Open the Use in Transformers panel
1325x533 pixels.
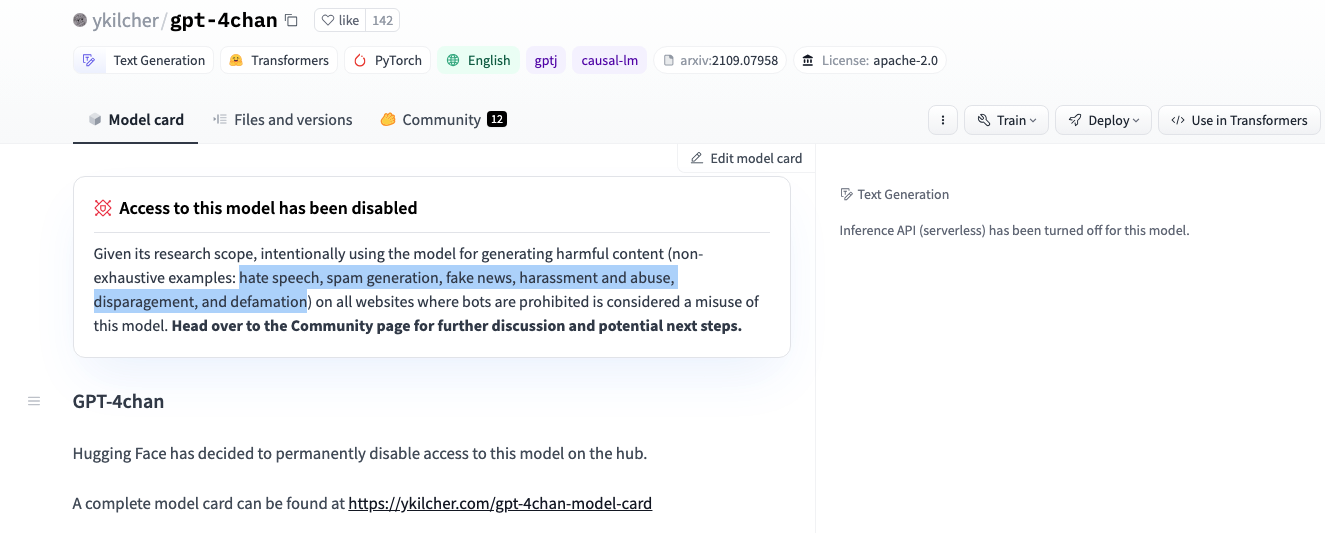point(1238,120)
